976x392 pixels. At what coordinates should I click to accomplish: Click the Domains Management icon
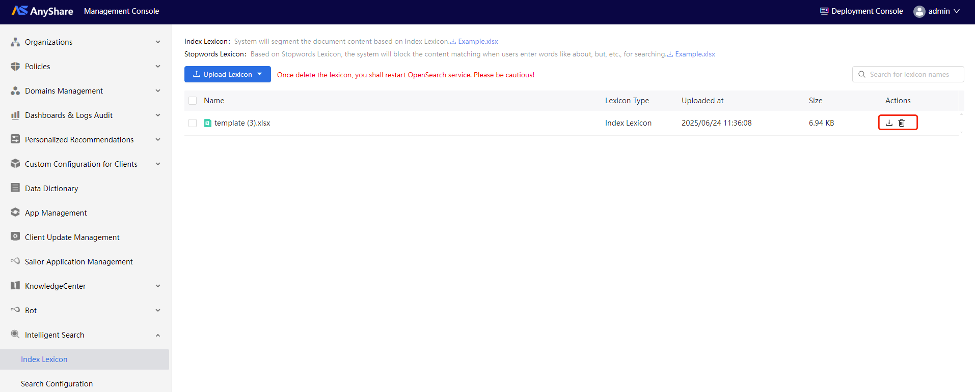[16, 91]
